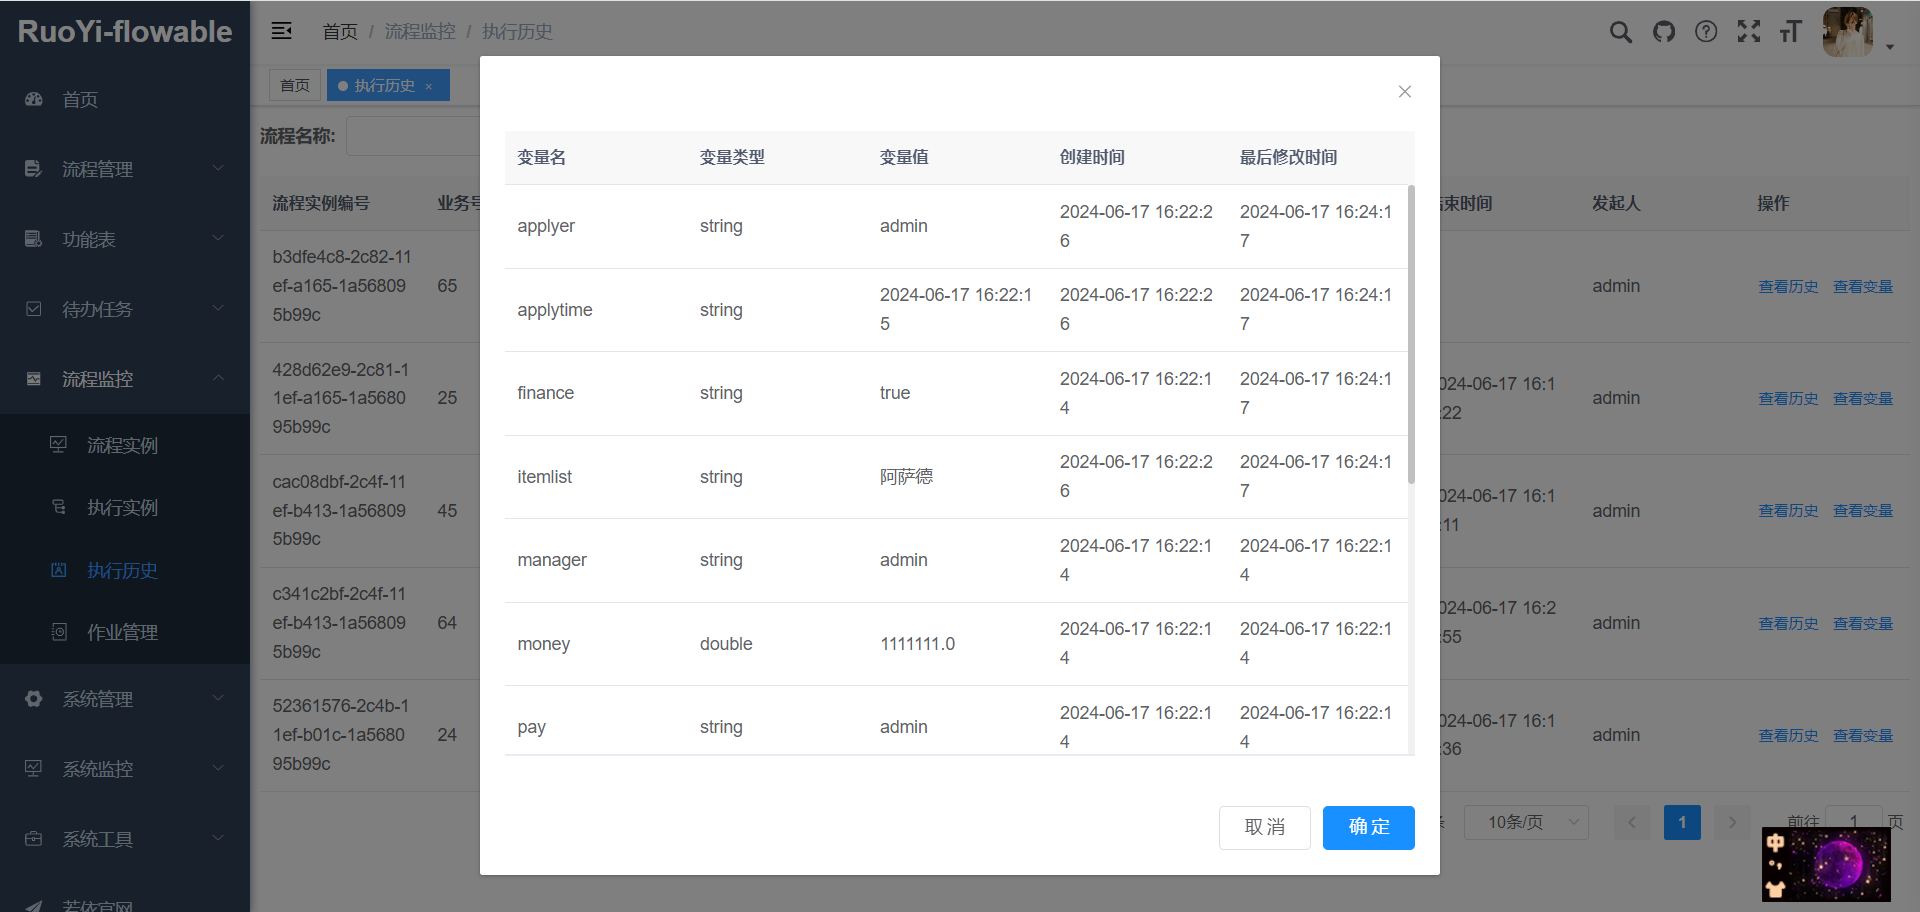
Task: Collapse the sidebar via hamburger icon
Action: pos(281,30)
